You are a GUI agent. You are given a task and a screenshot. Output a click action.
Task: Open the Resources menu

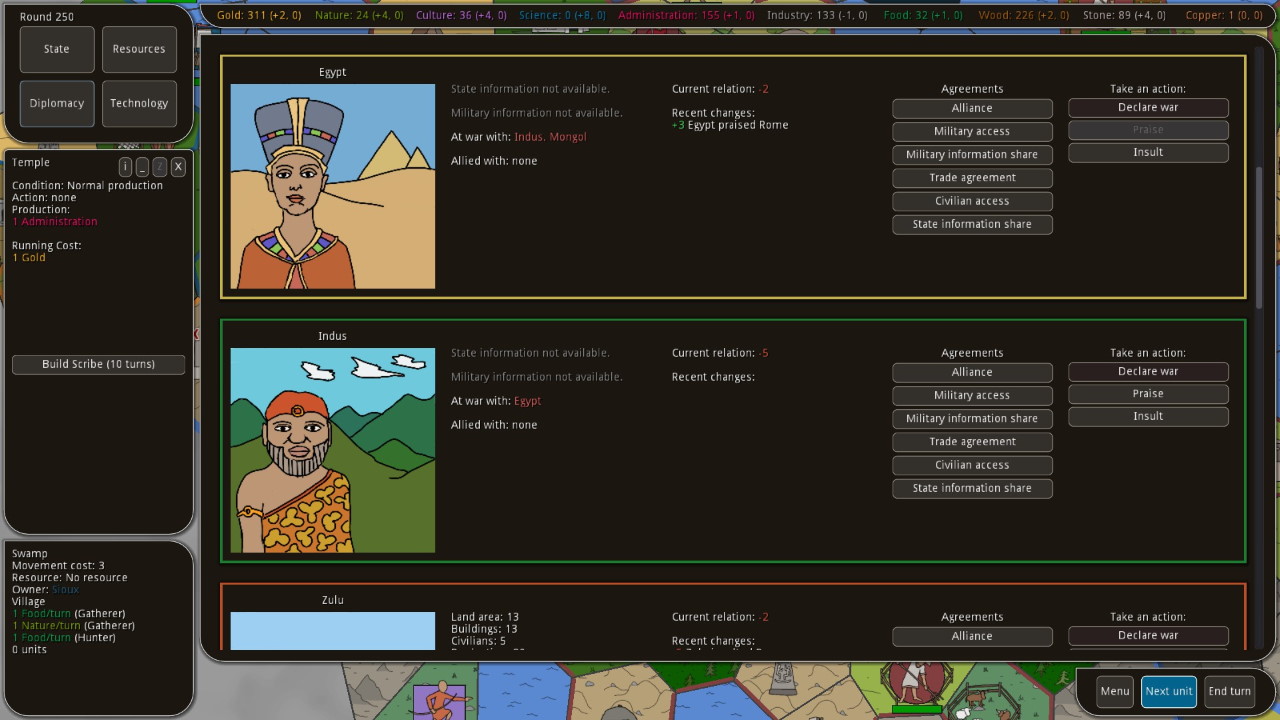(x=139, y=49)
